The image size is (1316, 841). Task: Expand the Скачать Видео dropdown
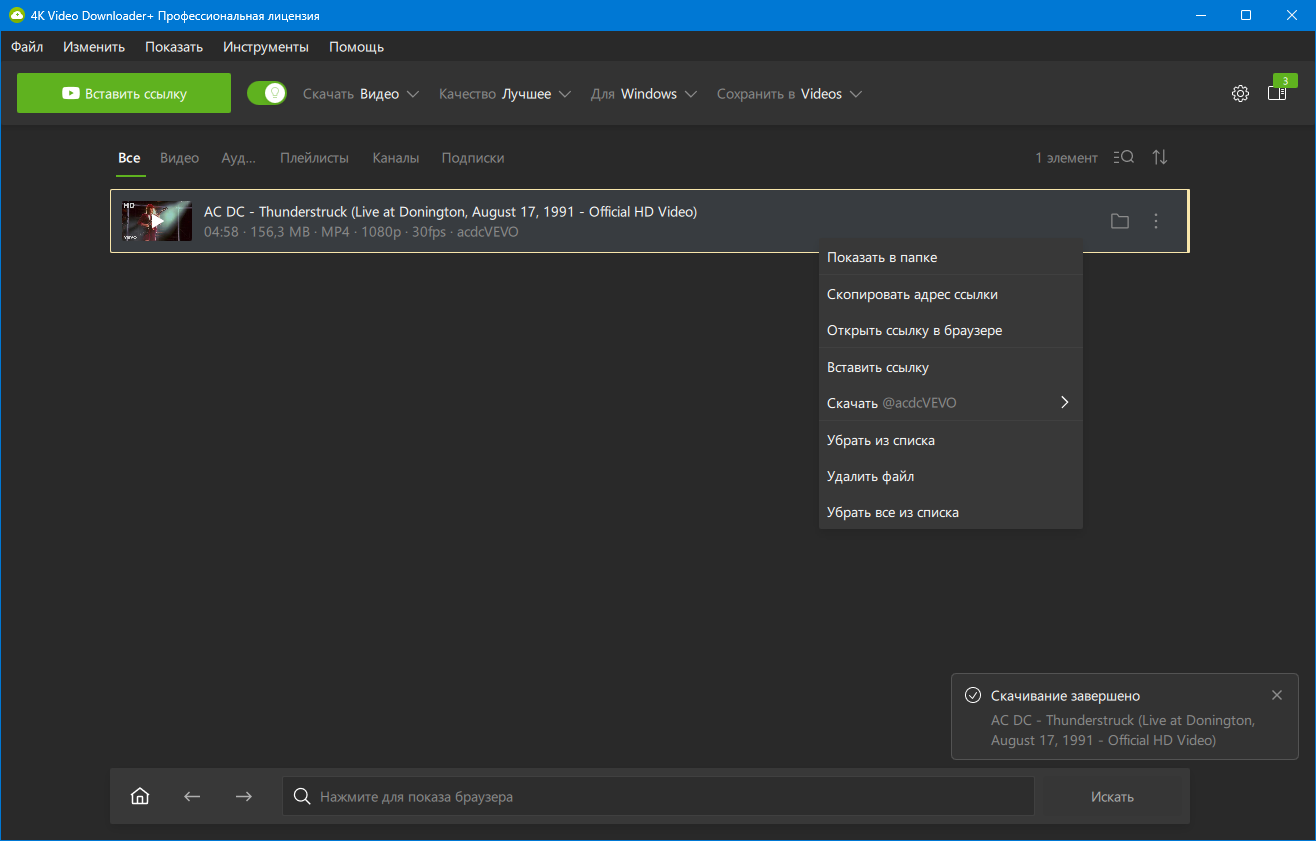pyautogui.click(x=361, y=94)
